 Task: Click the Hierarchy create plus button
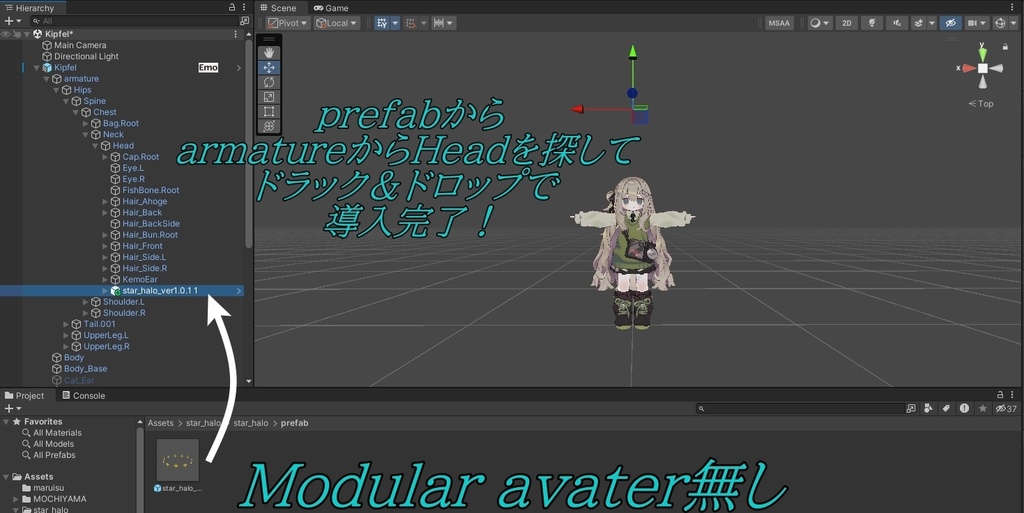coord(12,21)
